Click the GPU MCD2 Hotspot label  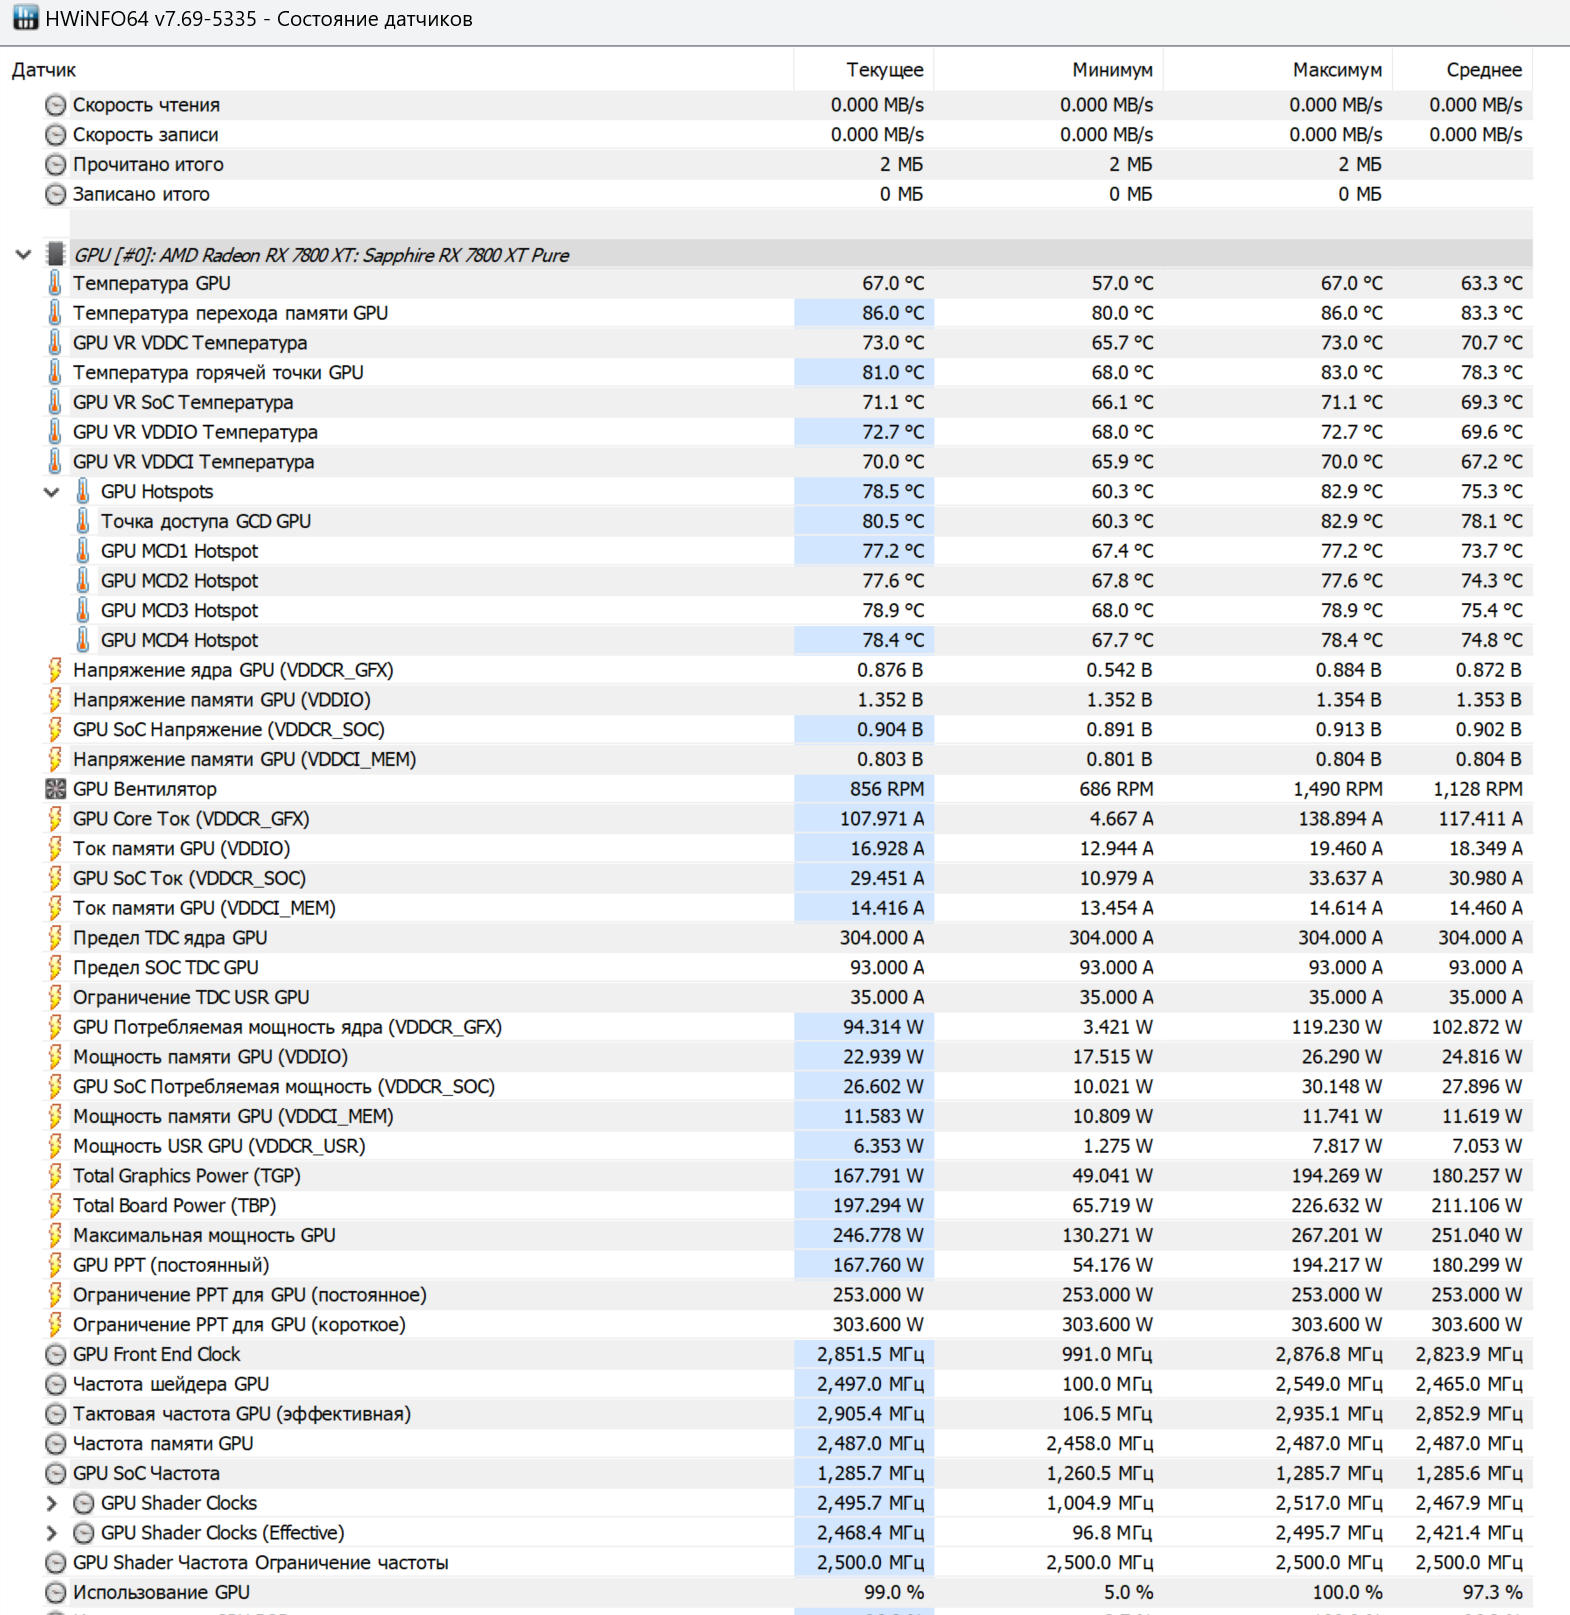point(179,581)
